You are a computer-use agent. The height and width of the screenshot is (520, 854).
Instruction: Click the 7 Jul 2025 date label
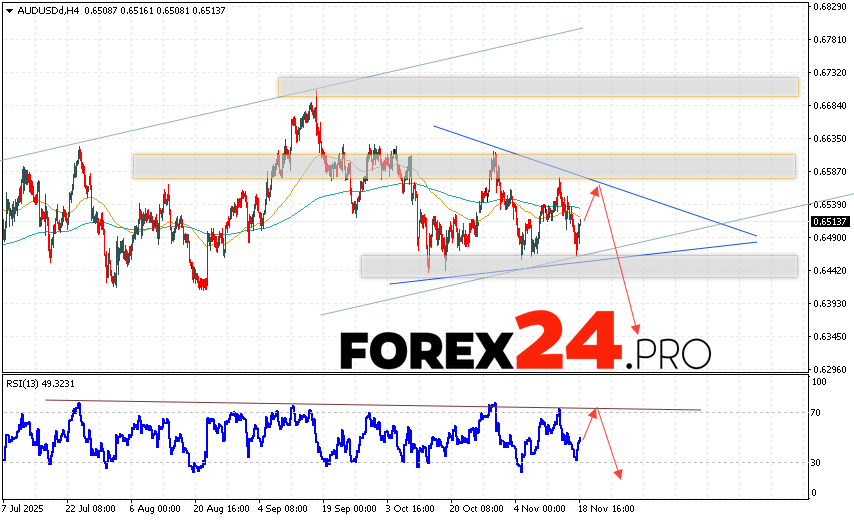tap(26, 508)
